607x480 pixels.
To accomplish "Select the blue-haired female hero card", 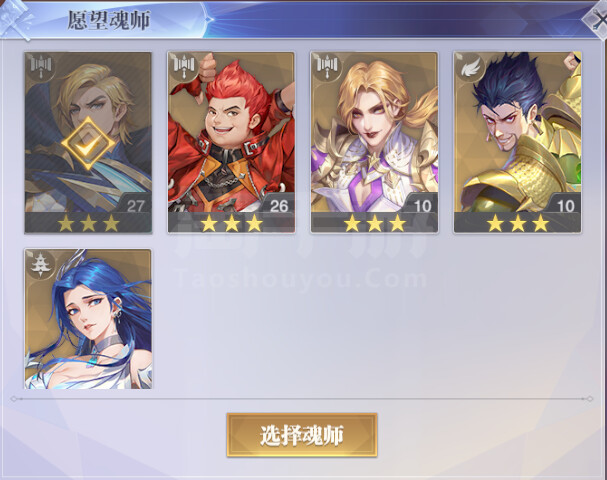I will click(88, 319).
